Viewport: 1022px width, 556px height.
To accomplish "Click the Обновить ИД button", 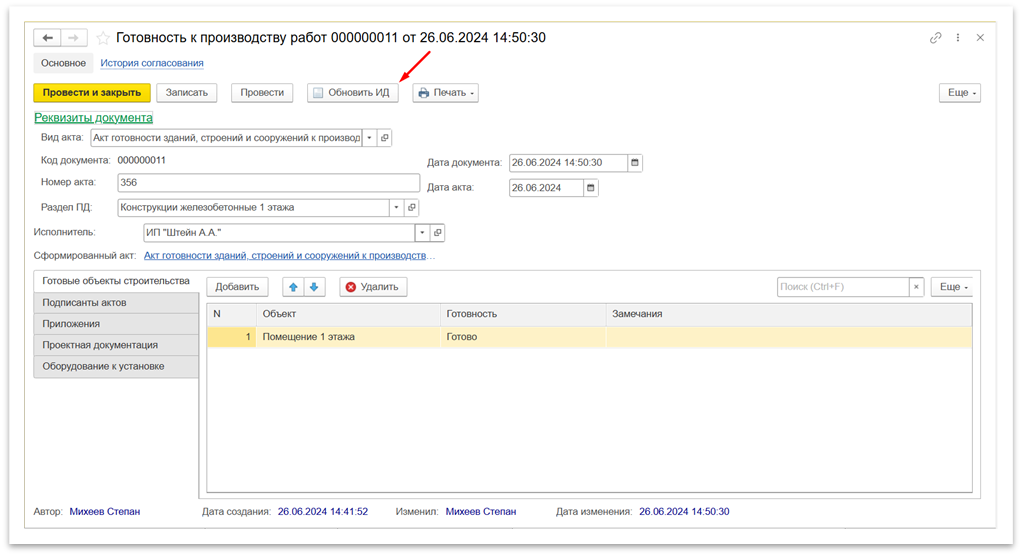I will point(352,93).
